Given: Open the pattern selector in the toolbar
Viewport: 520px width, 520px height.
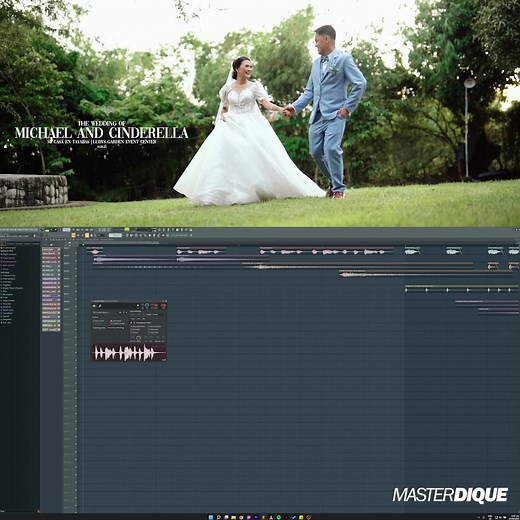Looking at the screenshot, I should (x=115, y=235).
